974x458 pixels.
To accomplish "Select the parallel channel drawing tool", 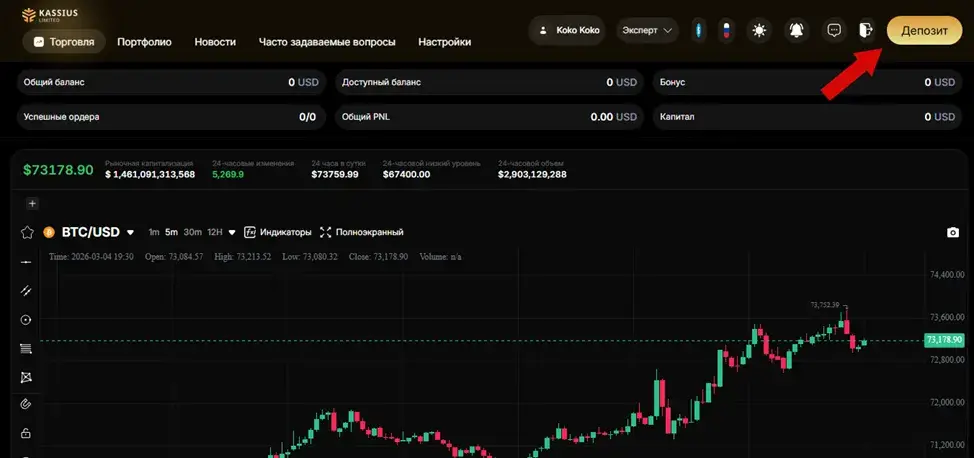I will [x=26, y=291].
